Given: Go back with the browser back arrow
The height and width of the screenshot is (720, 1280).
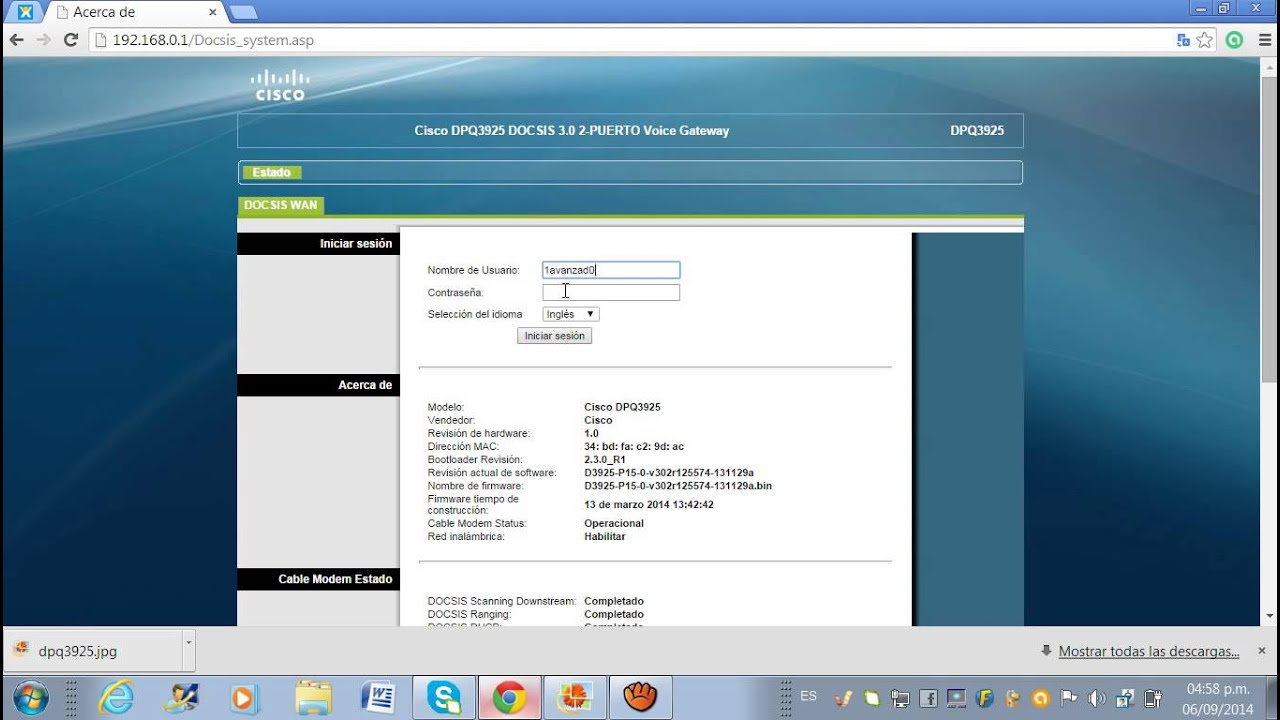Looking at the screenshot, I should coord(16,40).
